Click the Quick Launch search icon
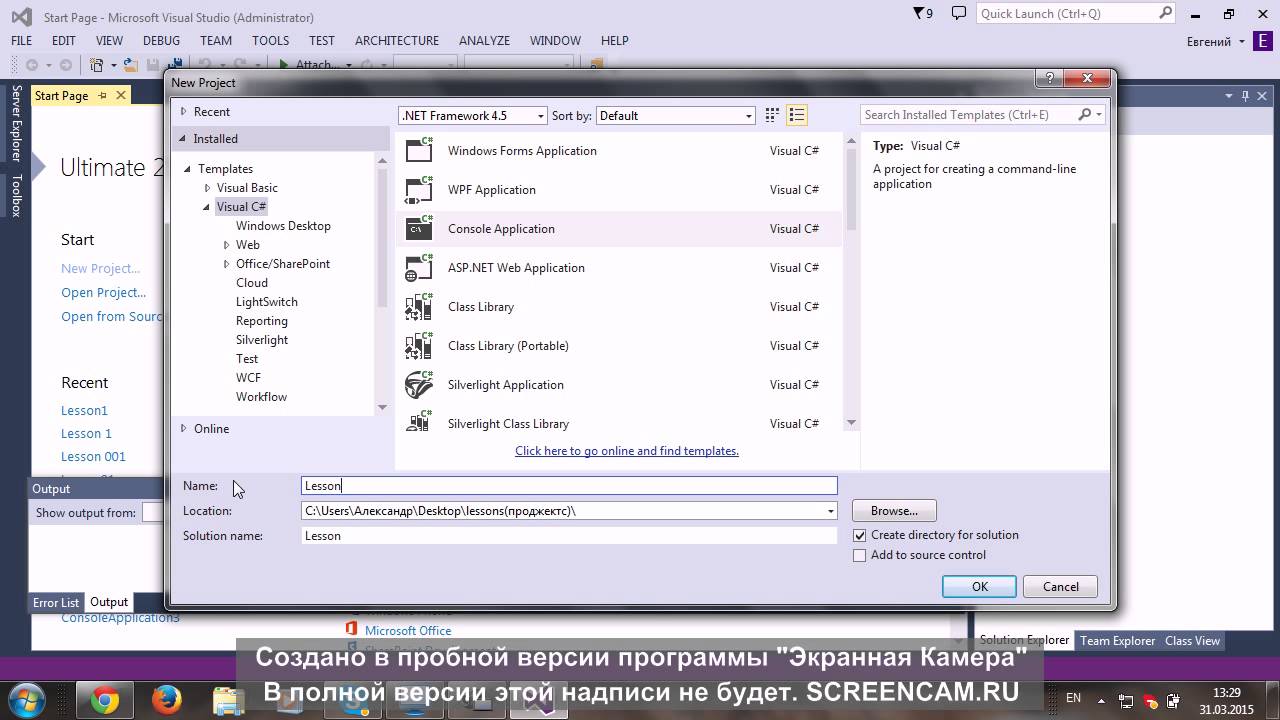The image size is (1280, 720). point(1165,14)
